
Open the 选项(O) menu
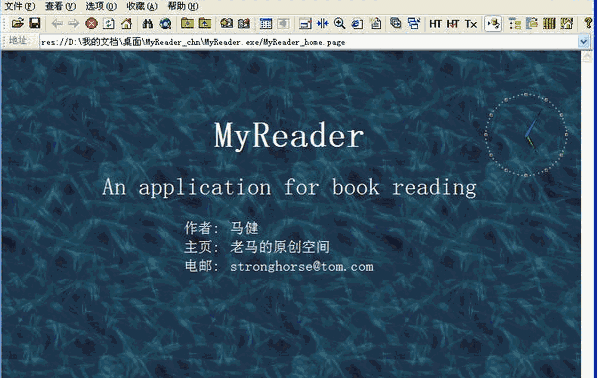pos(101,6)
